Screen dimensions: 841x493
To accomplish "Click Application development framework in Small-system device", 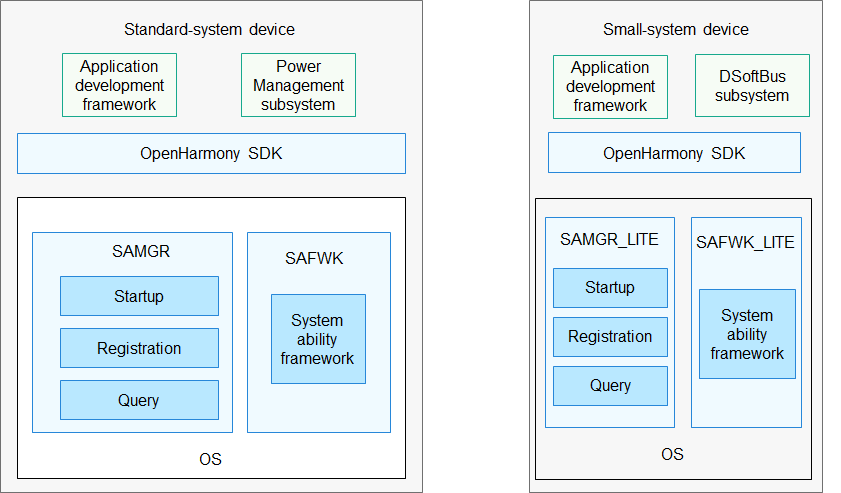I will click(610, 87).
